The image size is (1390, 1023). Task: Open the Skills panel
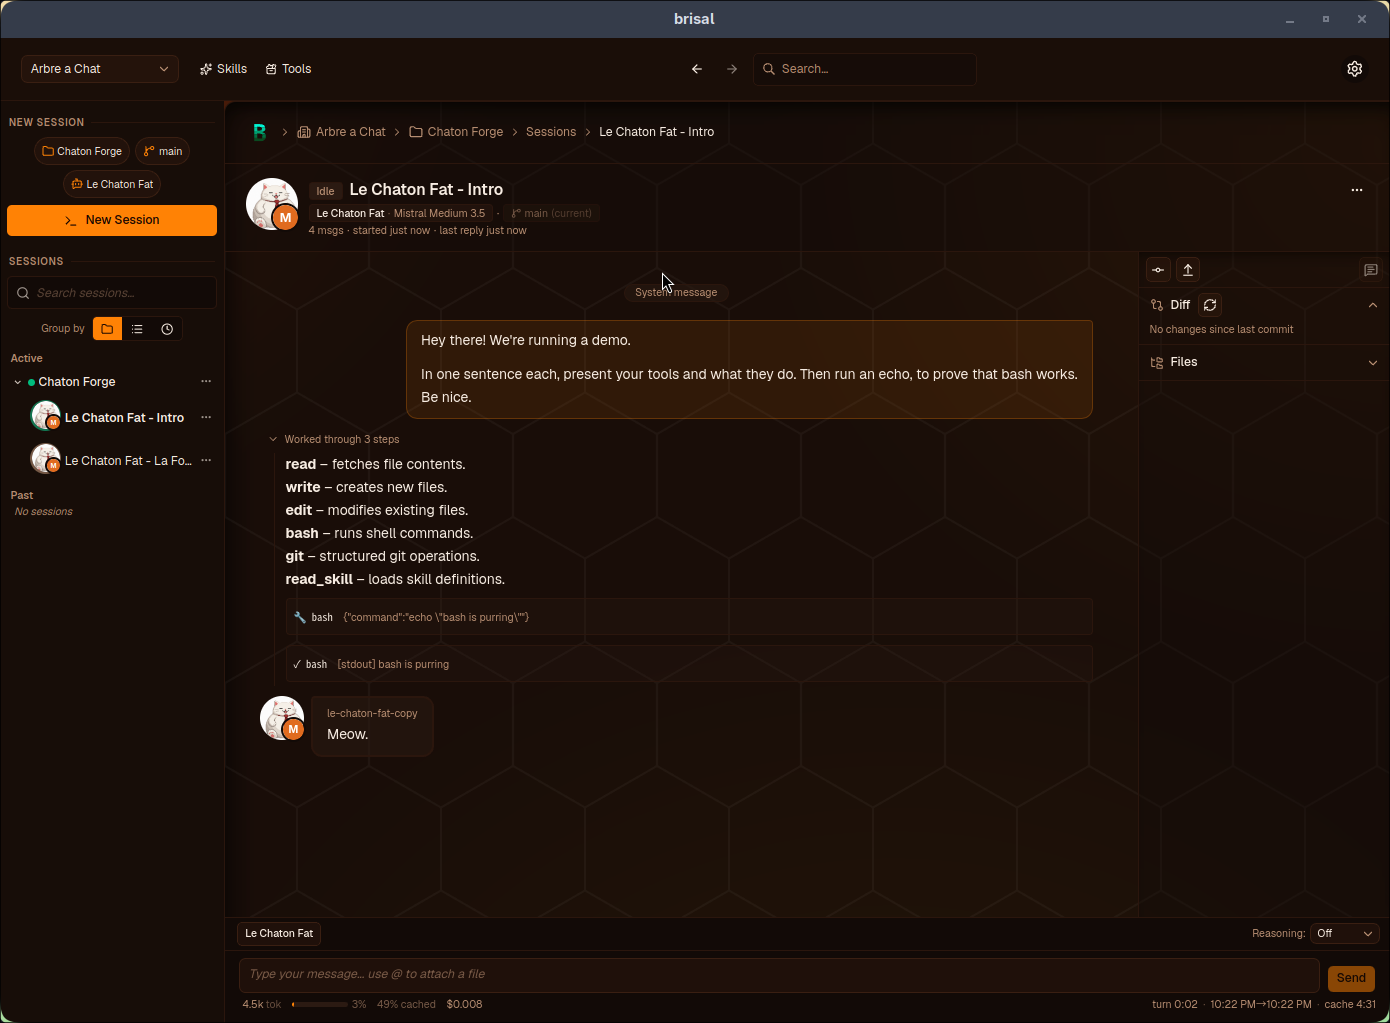(223, 69)
